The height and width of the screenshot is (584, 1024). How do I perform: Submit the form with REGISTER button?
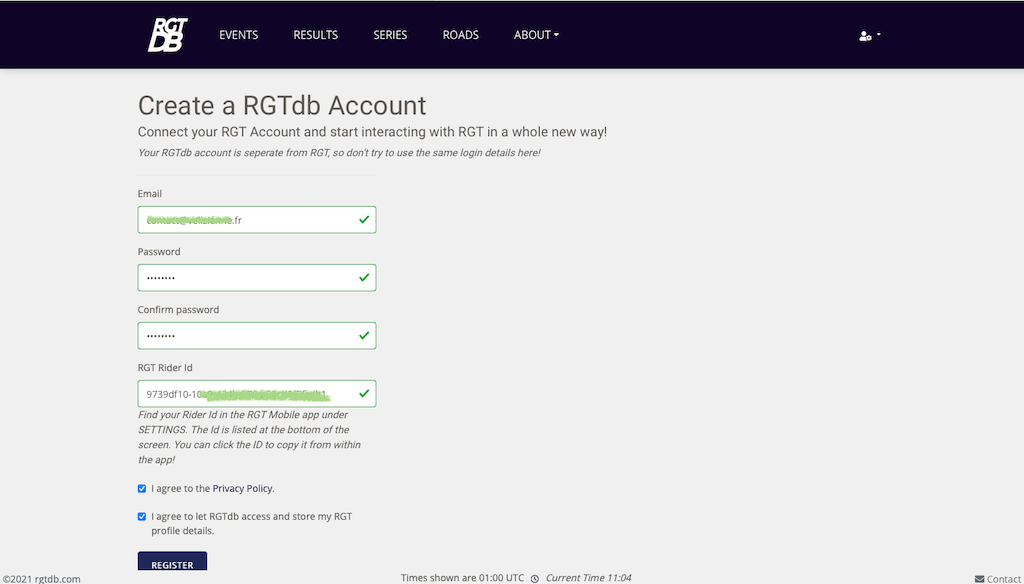[x=172, y=562]
